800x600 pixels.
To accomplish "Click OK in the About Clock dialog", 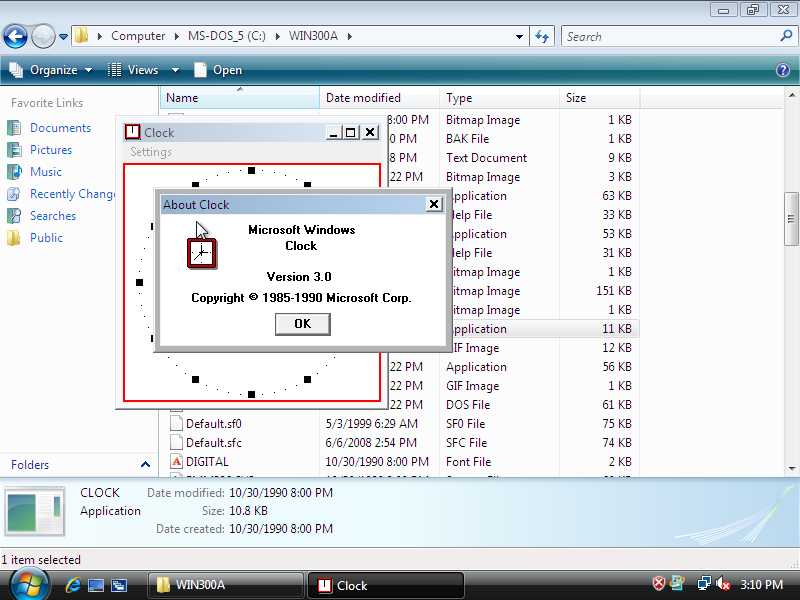I will 302,324.
